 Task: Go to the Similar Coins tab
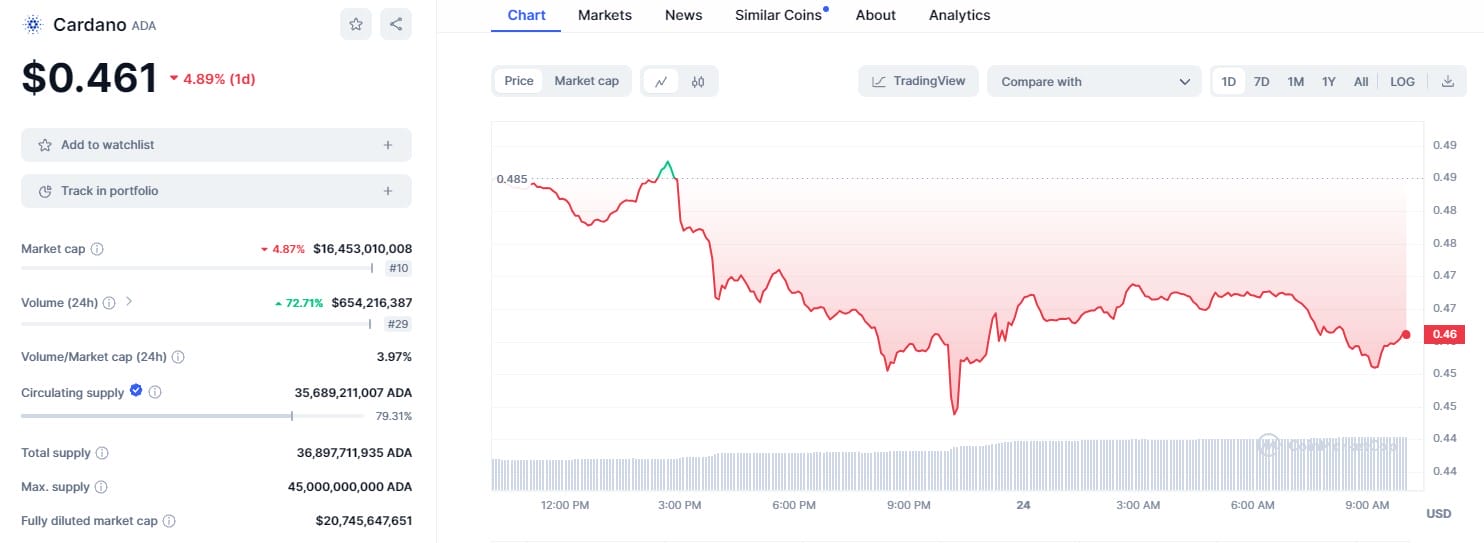click(778, 15)
